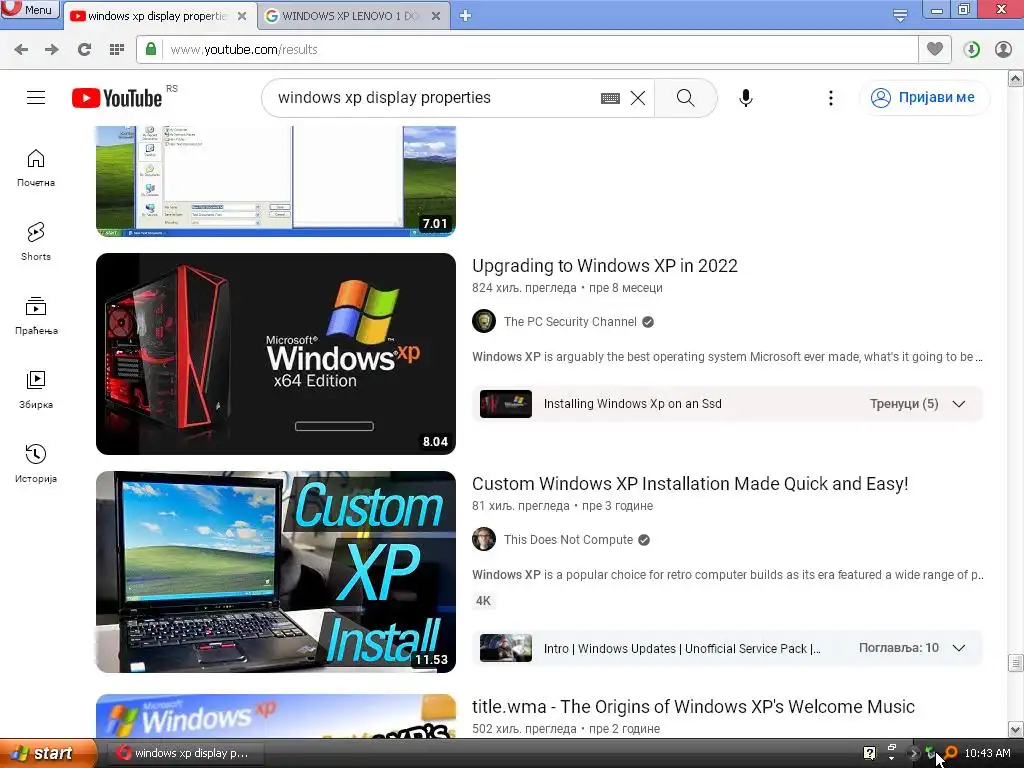
Task: Open Историја history in the sidebar
Action: tap(36, 464)
